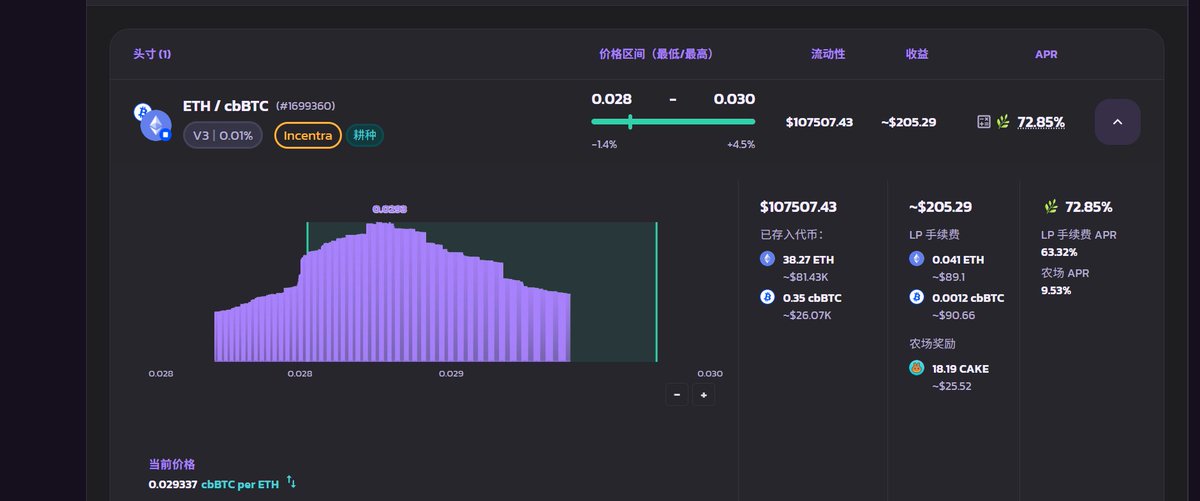Open the APR calculator icon
1200x501 pixels.
[x=984, y=122]
